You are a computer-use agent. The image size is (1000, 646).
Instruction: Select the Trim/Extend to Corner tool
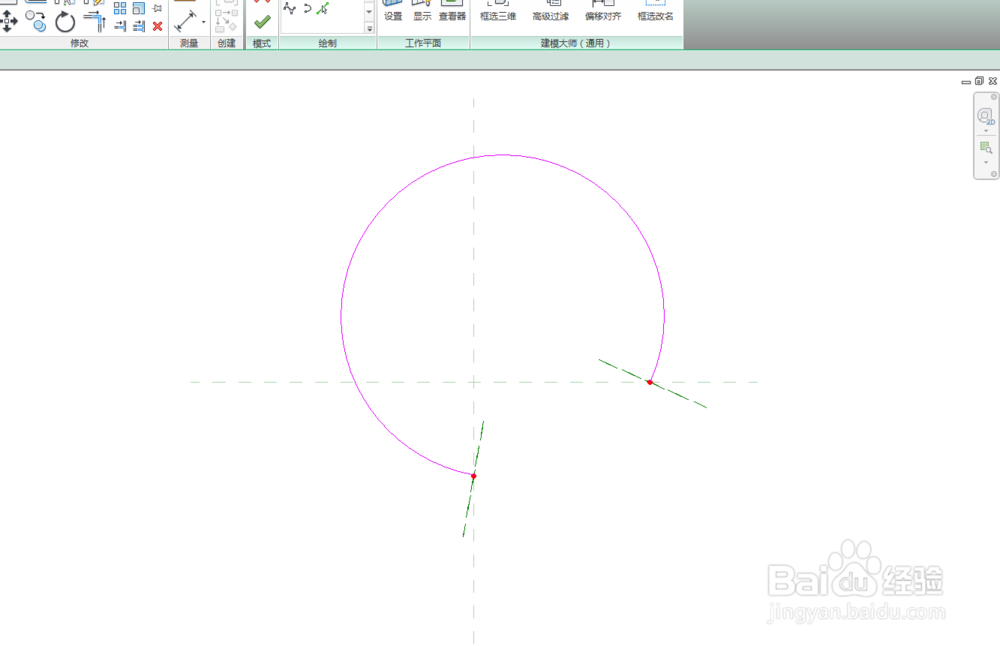pos(94,21)
